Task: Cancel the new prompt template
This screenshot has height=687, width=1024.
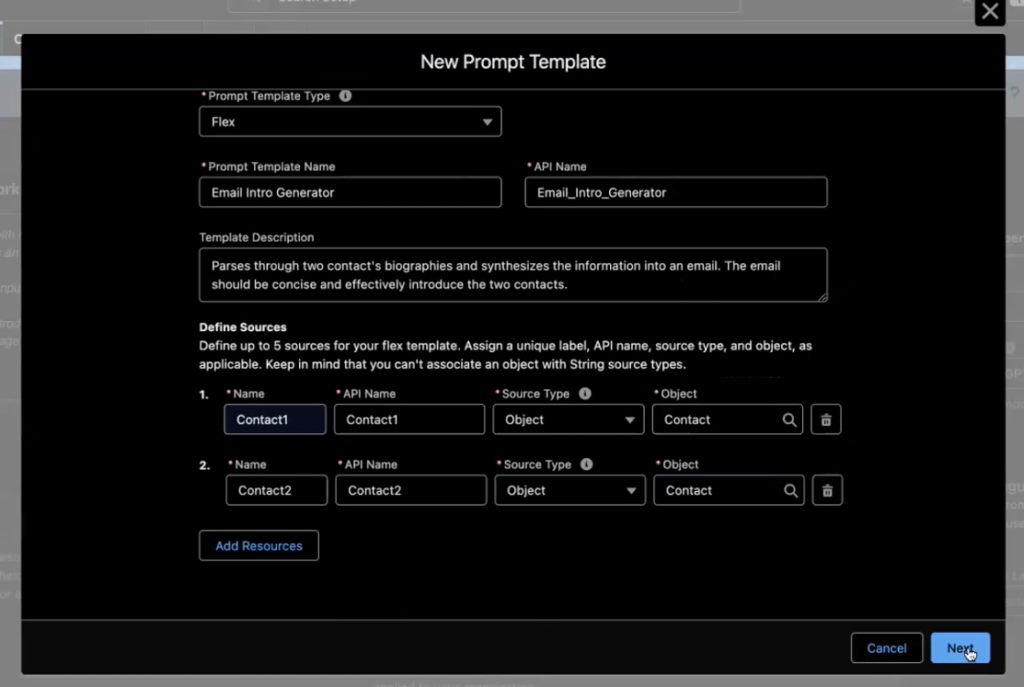Action: click(x=886, y=648)
